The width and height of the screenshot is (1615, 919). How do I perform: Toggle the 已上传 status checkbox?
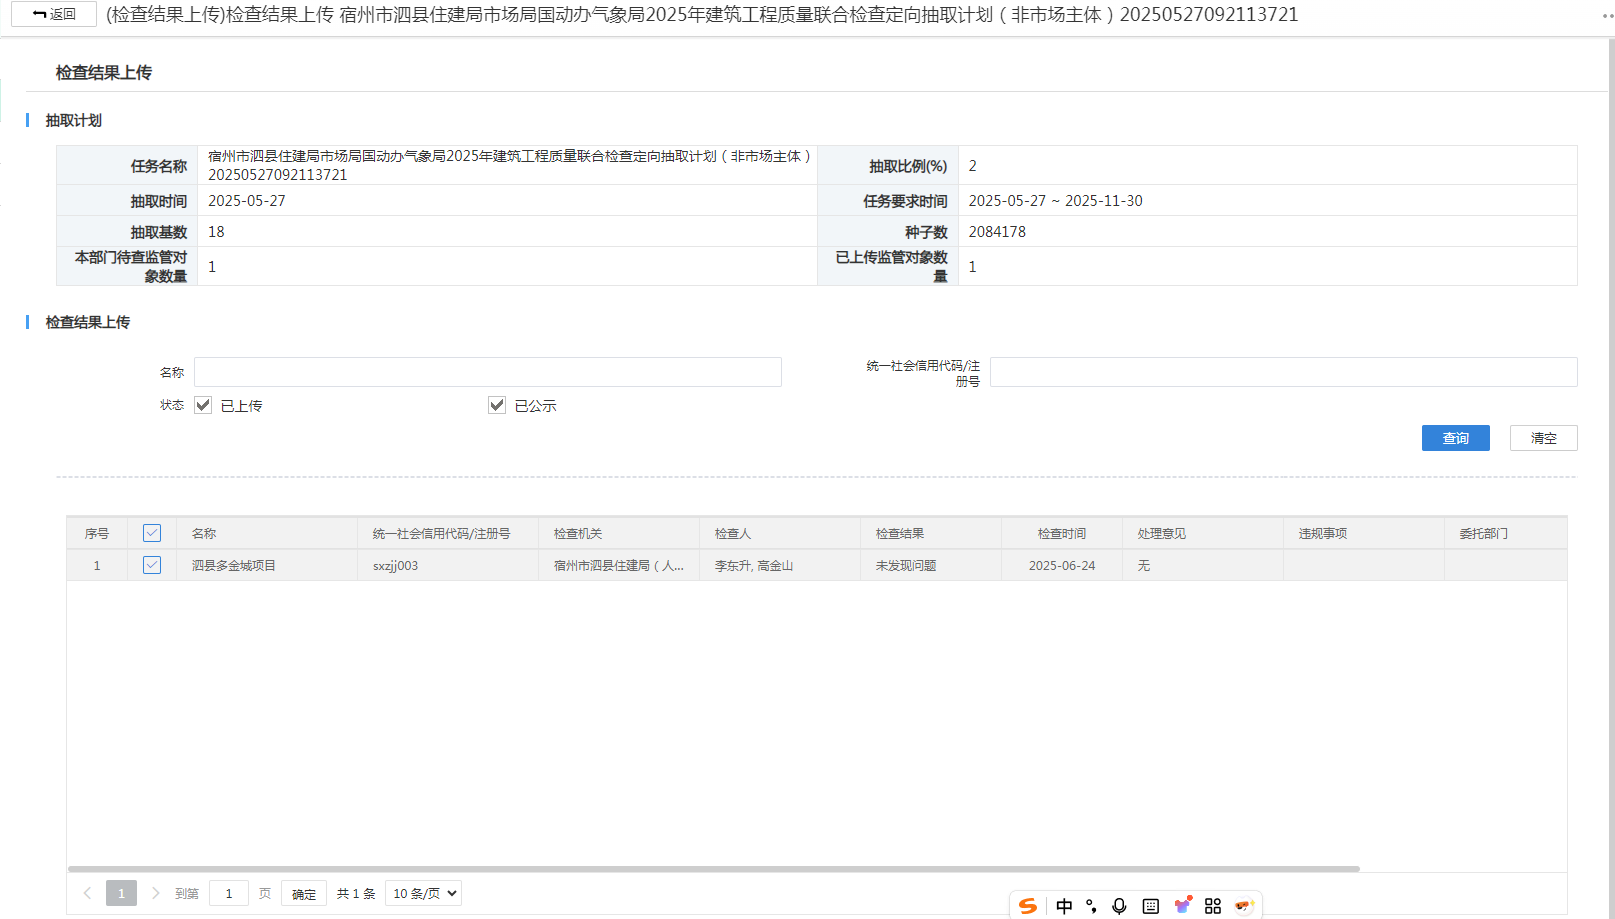point(203,405)
